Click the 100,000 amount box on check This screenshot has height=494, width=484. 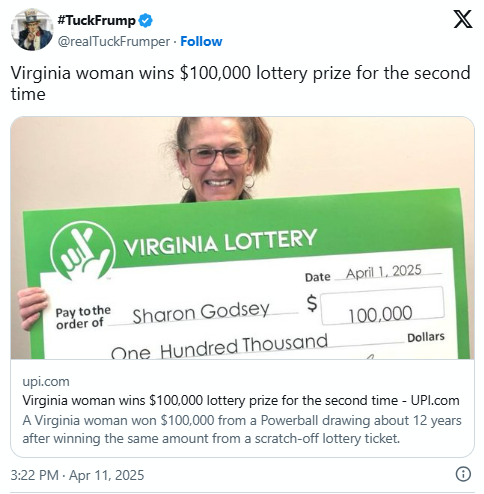382,305
